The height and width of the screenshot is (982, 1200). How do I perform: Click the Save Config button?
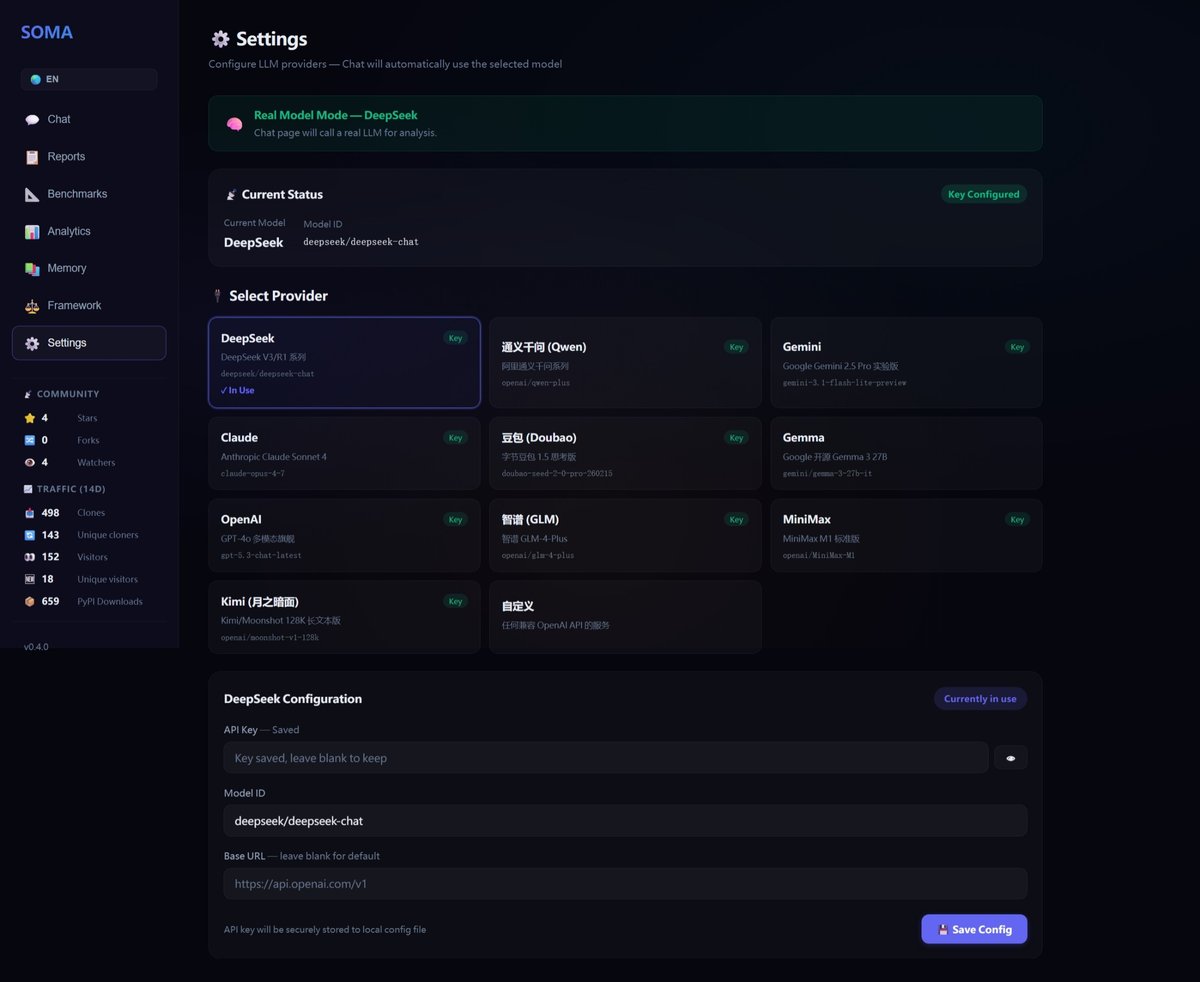click(974, 929)
